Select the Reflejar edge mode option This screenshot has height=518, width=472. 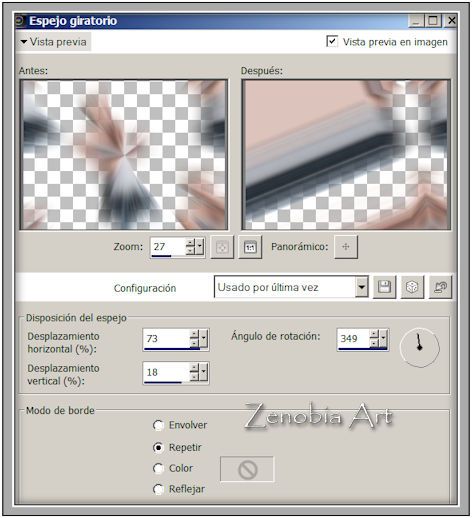pos(158,489)
